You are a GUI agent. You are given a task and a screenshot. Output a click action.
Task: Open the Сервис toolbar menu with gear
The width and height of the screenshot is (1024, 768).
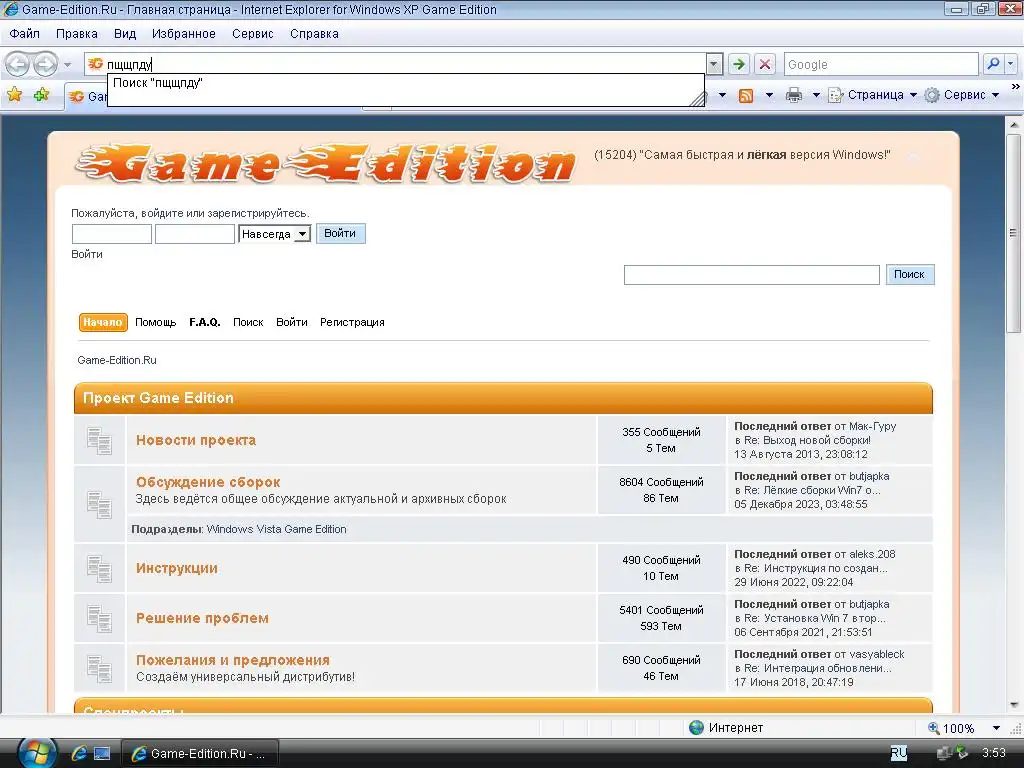pos(961,95)
